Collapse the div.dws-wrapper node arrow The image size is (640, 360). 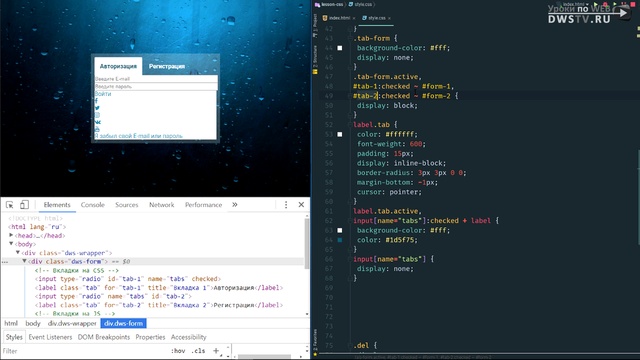[x=18, y=253]
